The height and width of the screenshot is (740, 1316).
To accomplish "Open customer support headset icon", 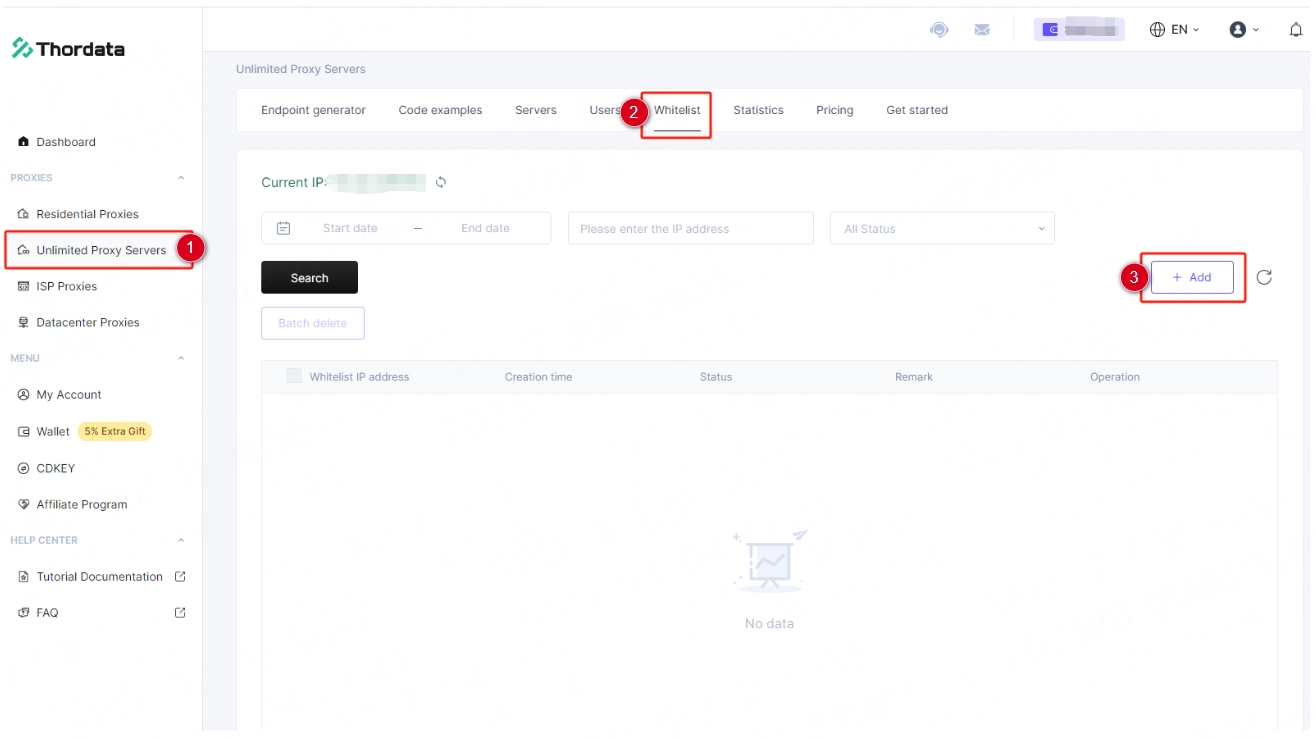I will [939, 30].
